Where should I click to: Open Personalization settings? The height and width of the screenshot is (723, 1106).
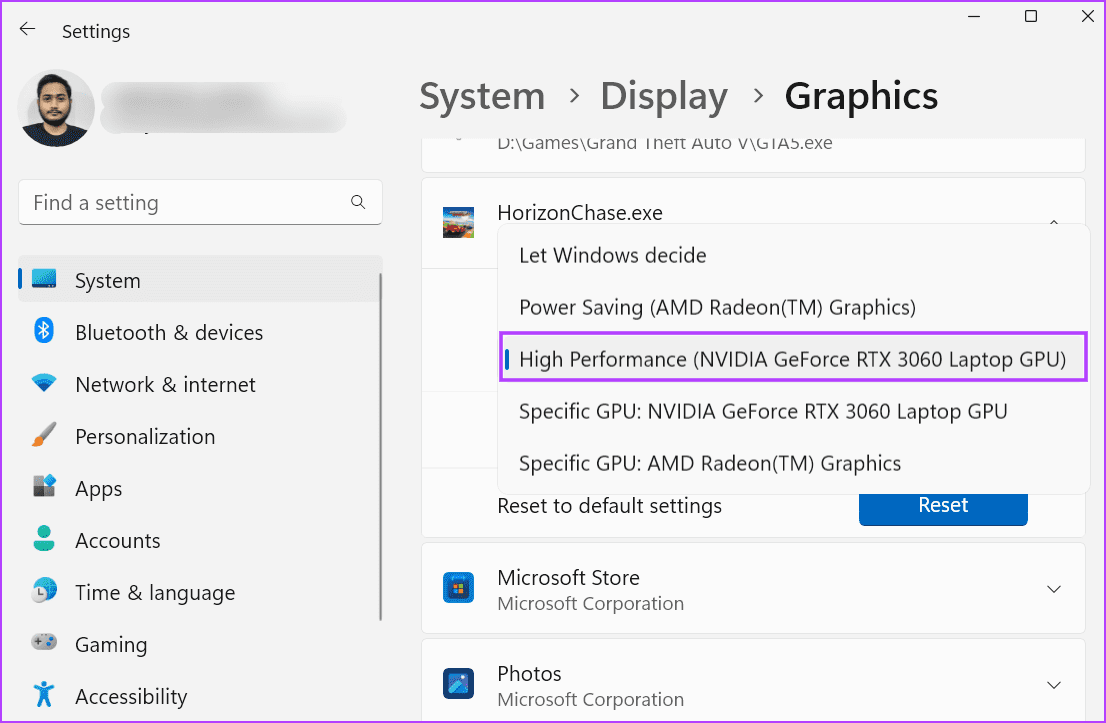(200, 436)
